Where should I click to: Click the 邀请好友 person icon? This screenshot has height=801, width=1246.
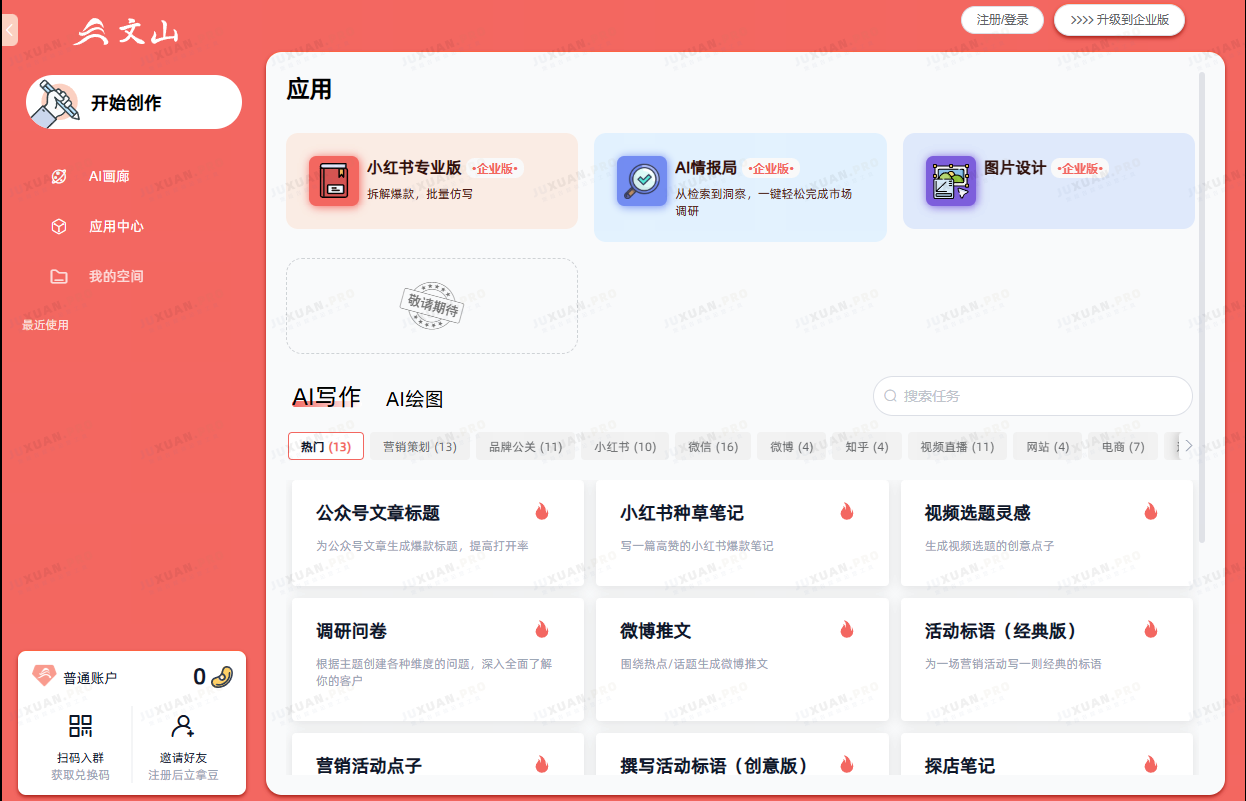click(x=183, y=726)
